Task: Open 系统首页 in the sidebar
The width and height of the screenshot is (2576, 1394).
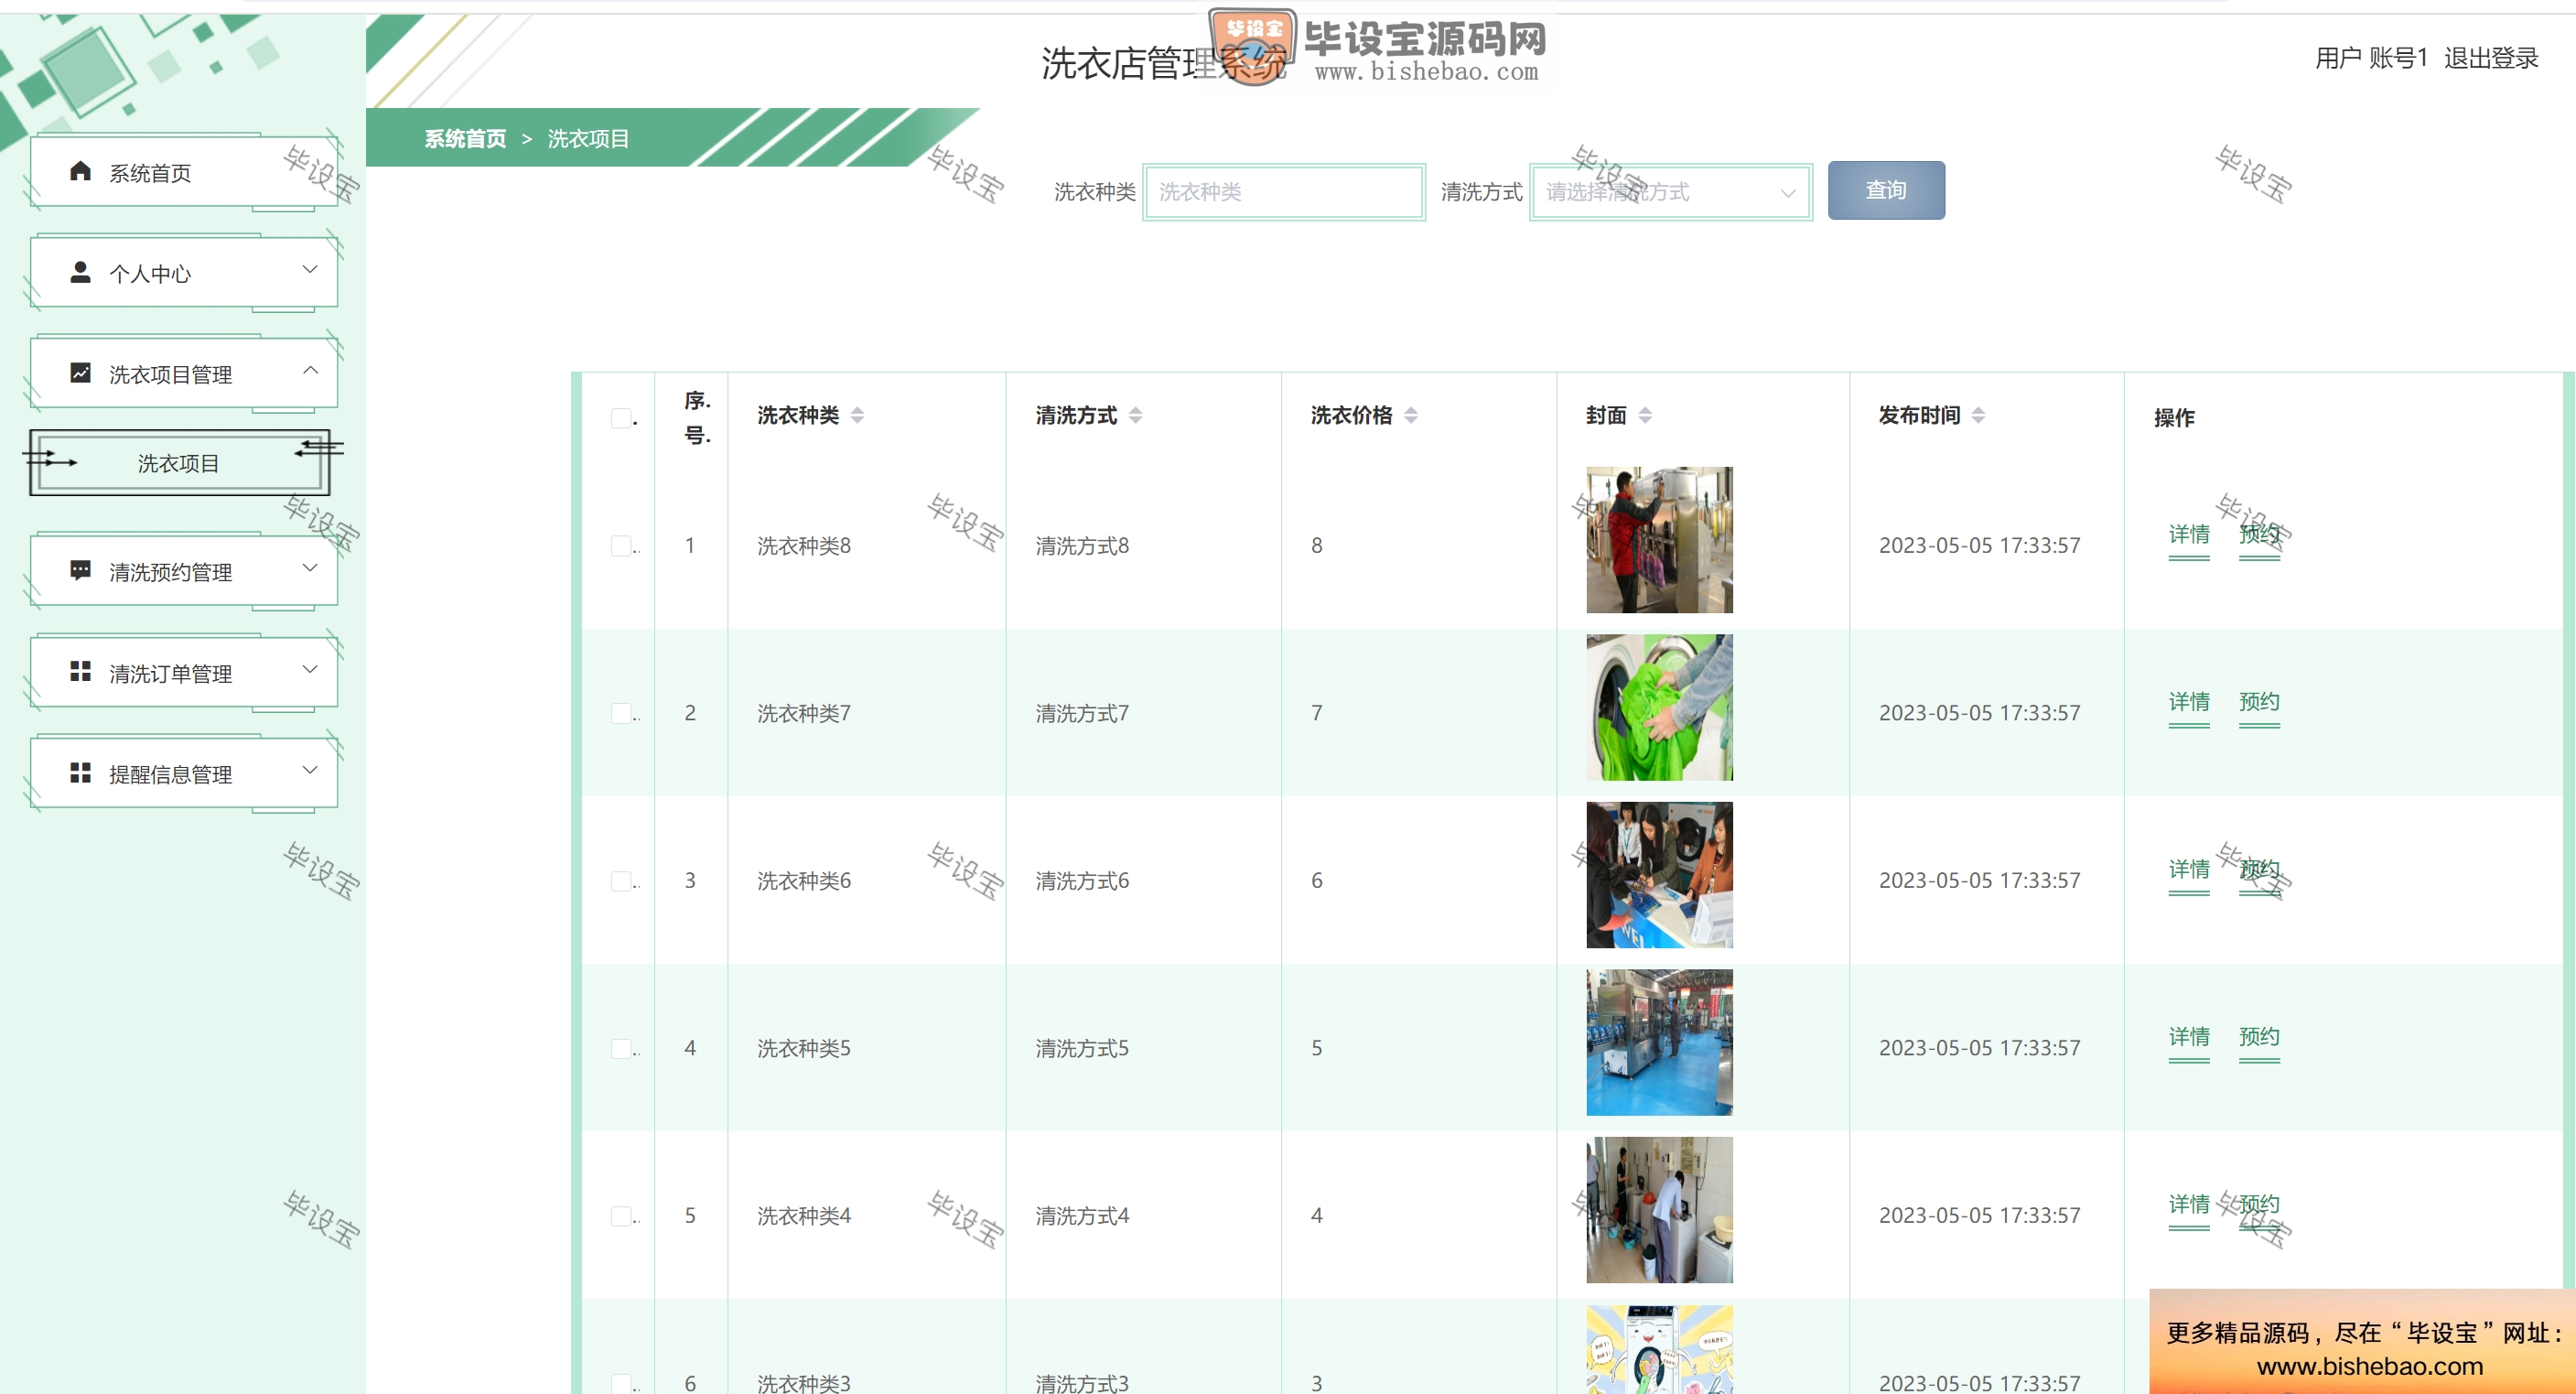Action: click(184, 172)
